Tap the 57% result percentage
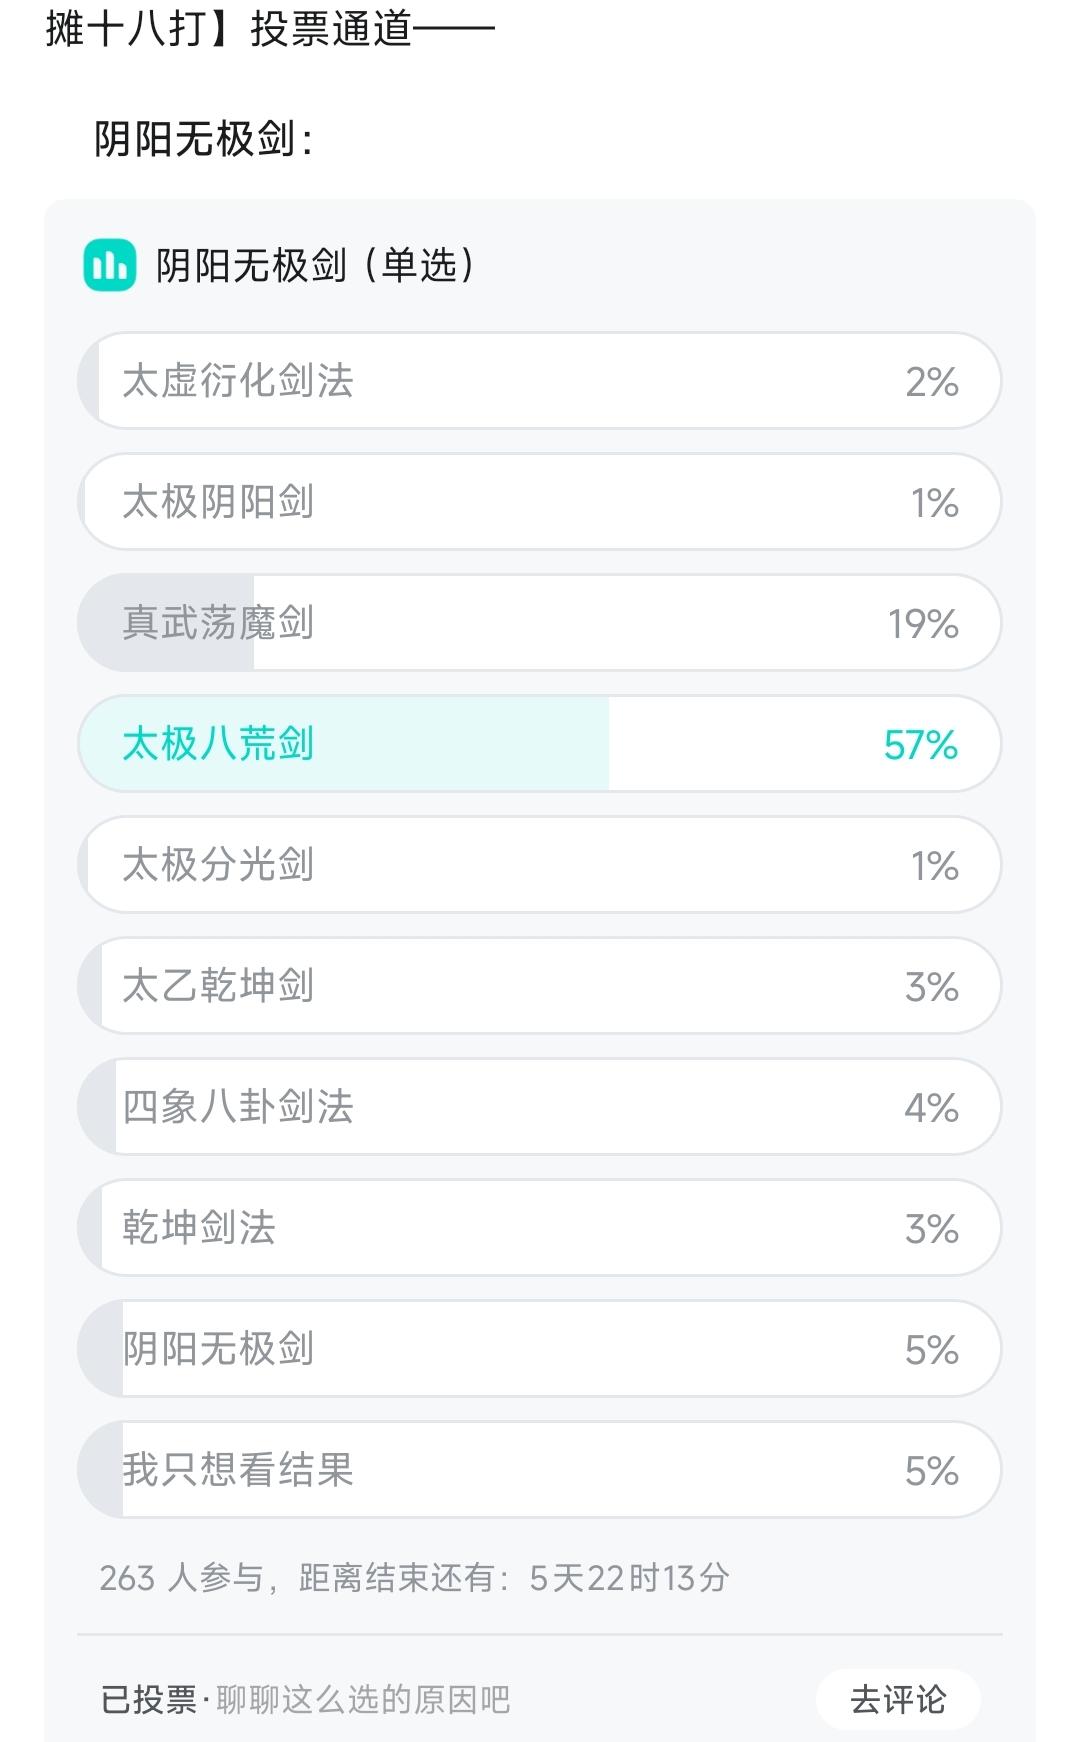 (921, 745)
